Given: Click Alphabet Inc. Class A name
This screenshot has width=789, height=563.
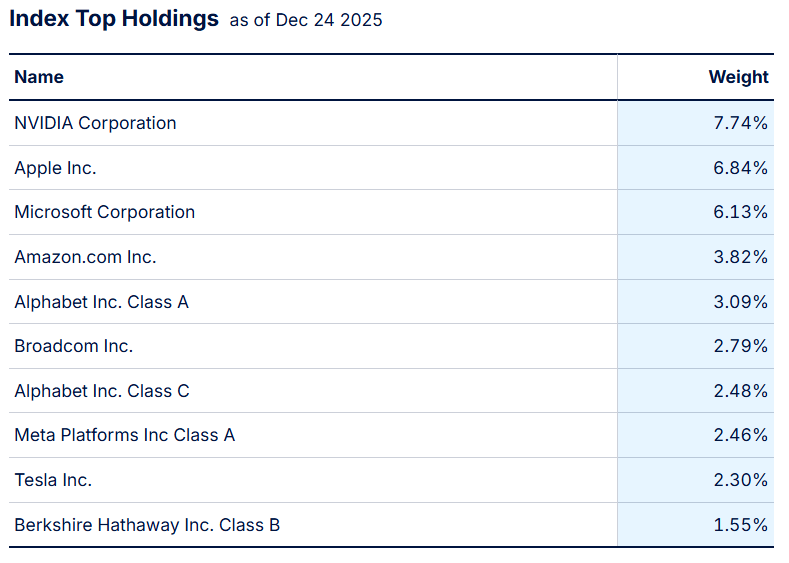Looking at the screenshot, I should [x=101, y=301].
